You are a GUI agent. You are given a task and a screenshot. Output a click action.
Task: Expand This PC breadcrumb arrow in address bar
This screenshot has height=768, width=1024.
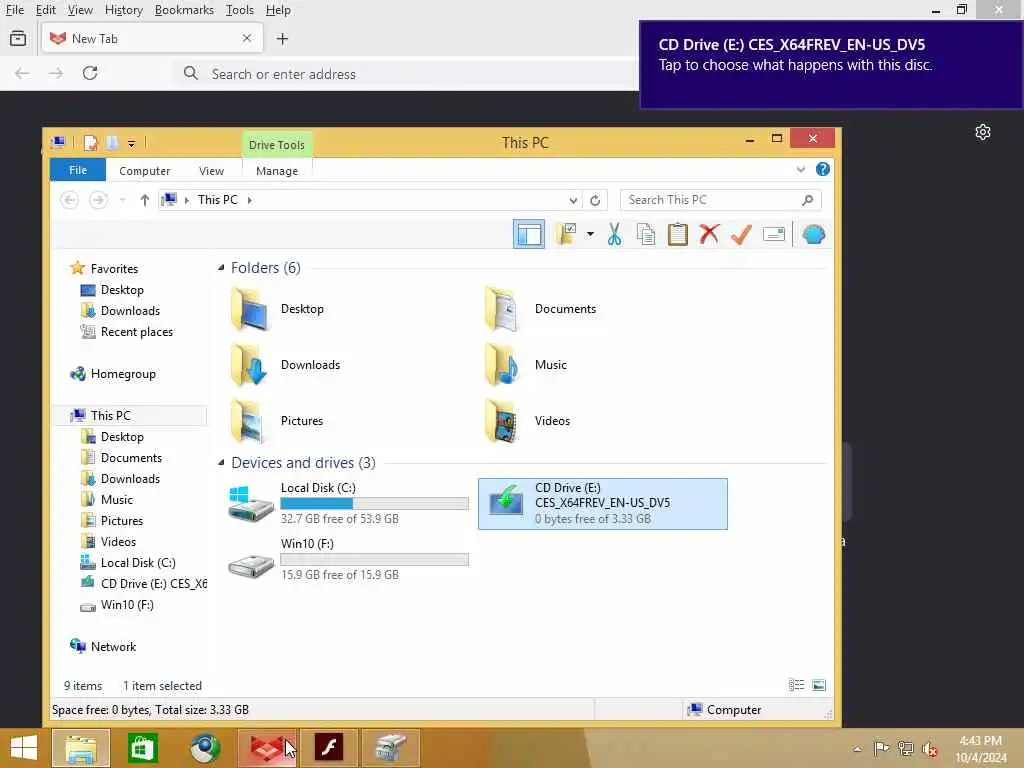(249, 200)
